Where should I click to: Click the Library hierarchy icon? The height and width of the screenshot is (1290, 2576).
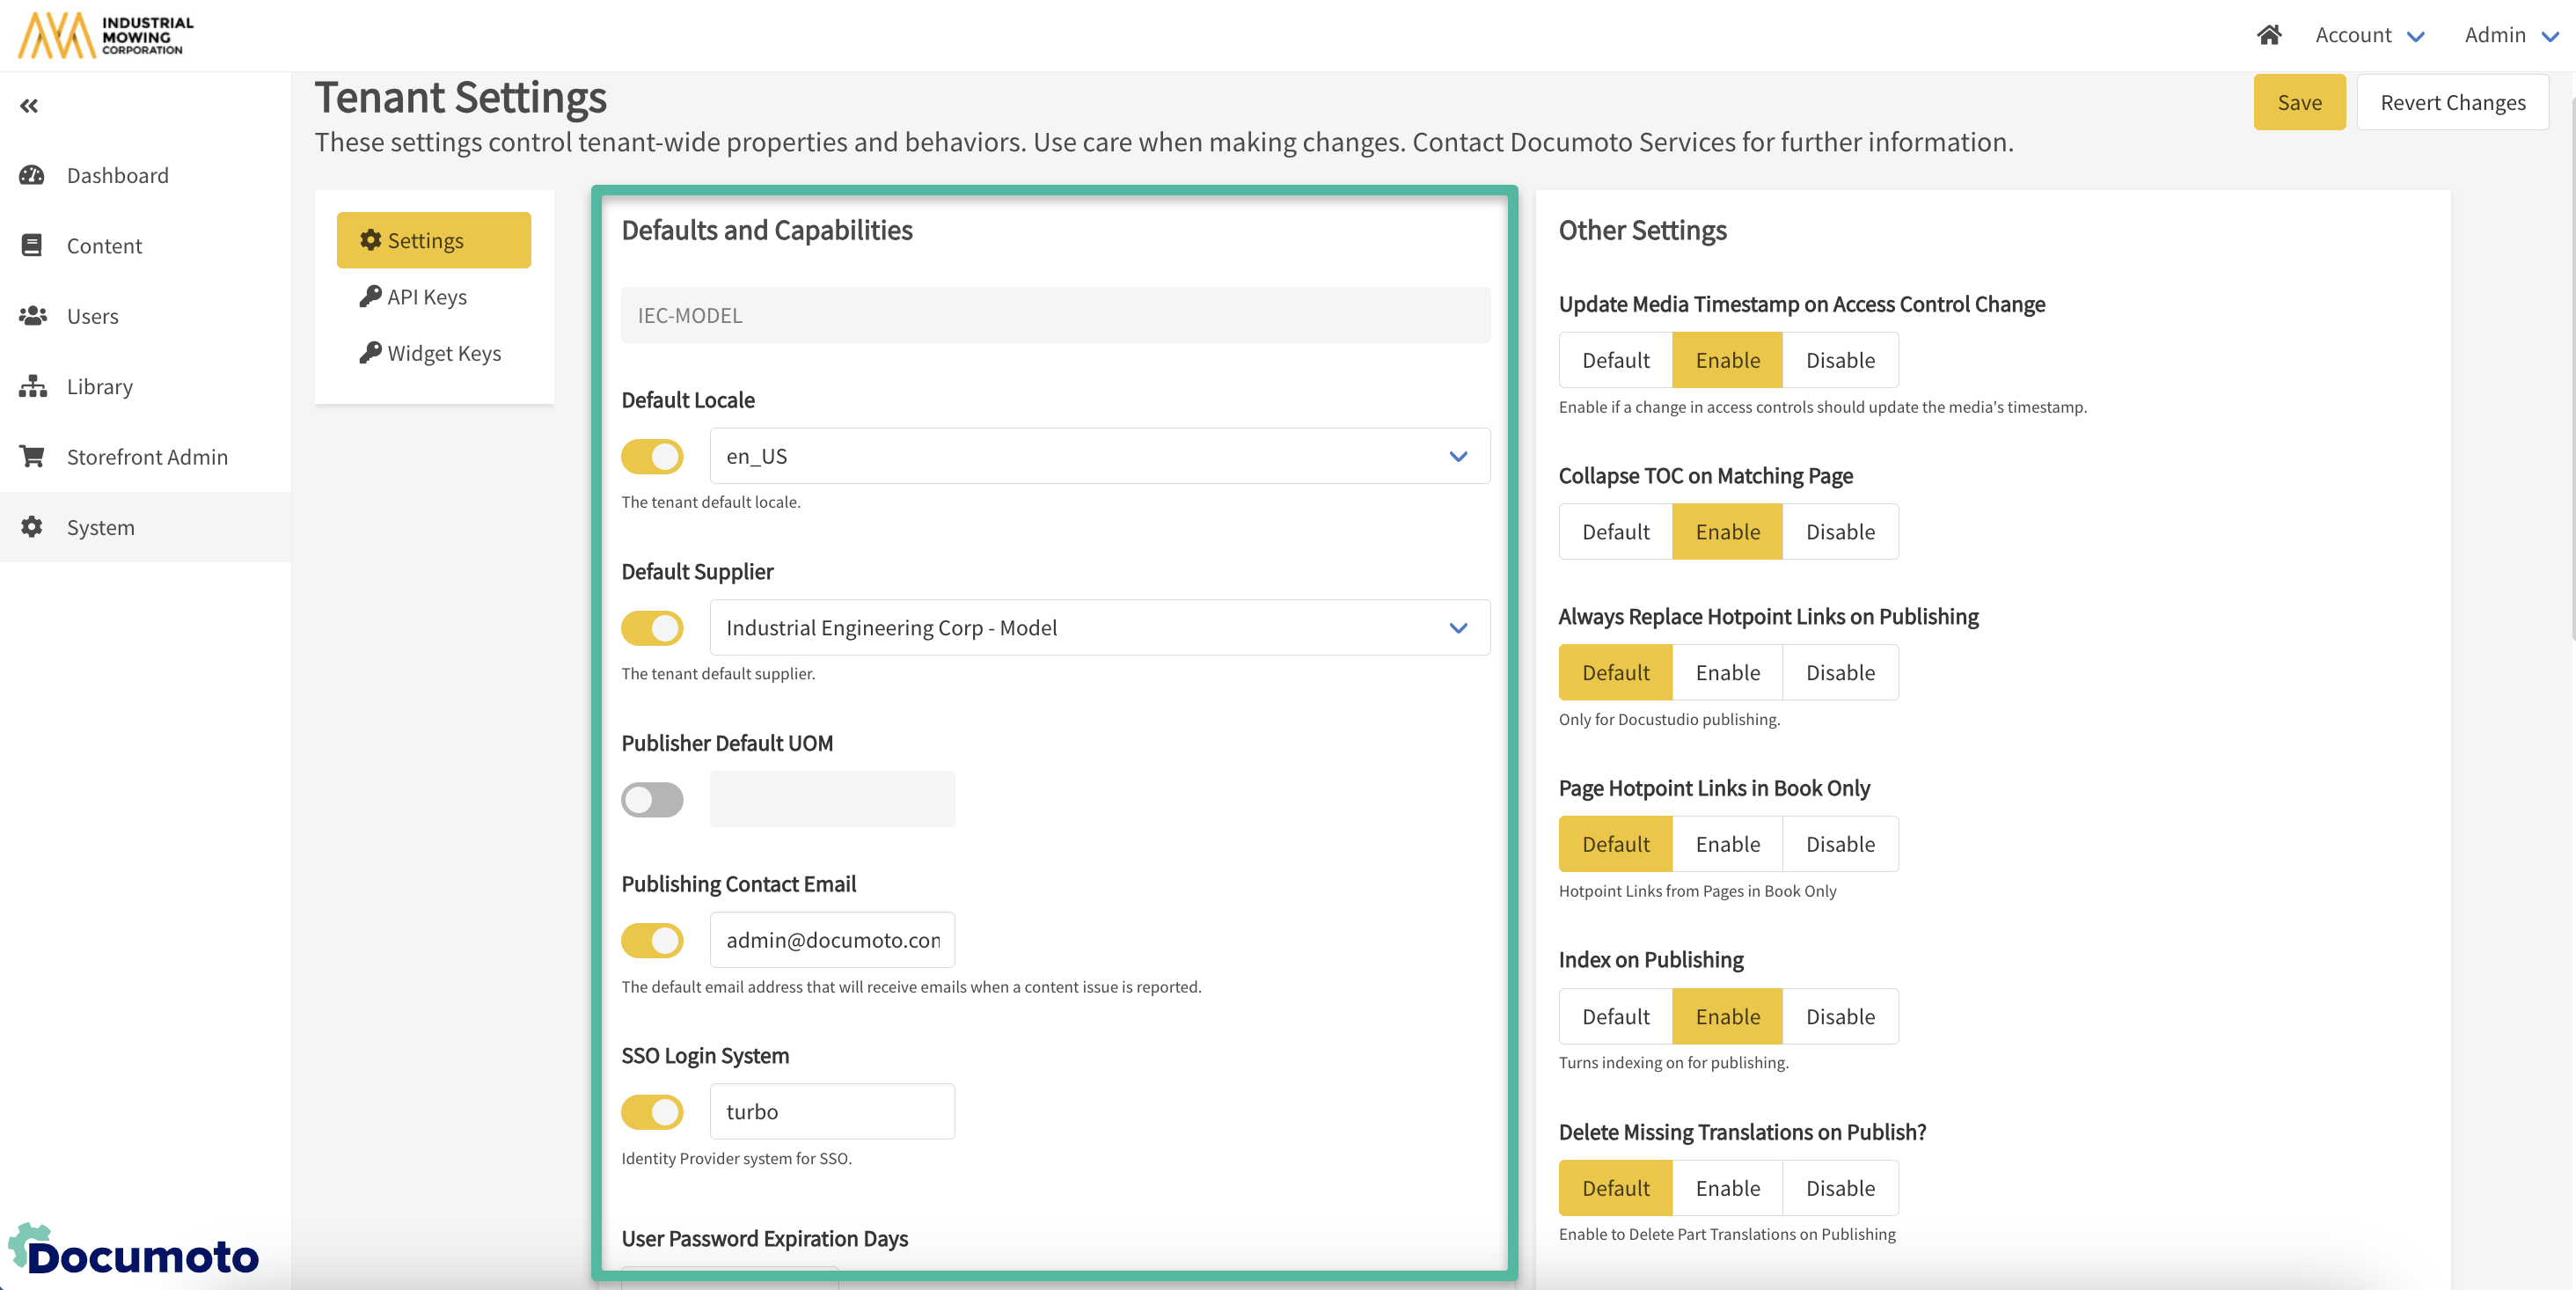pos(32,386)
